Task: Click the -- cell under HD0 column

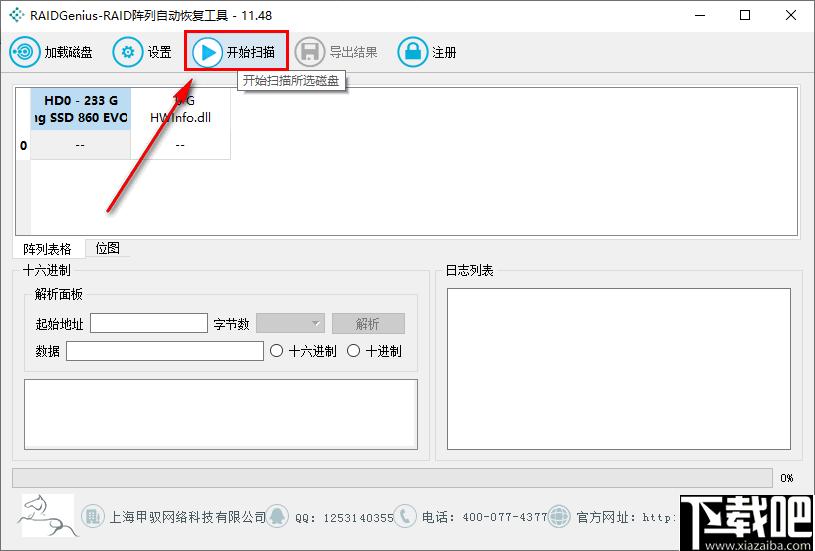Action: click(x=81, y=145)
